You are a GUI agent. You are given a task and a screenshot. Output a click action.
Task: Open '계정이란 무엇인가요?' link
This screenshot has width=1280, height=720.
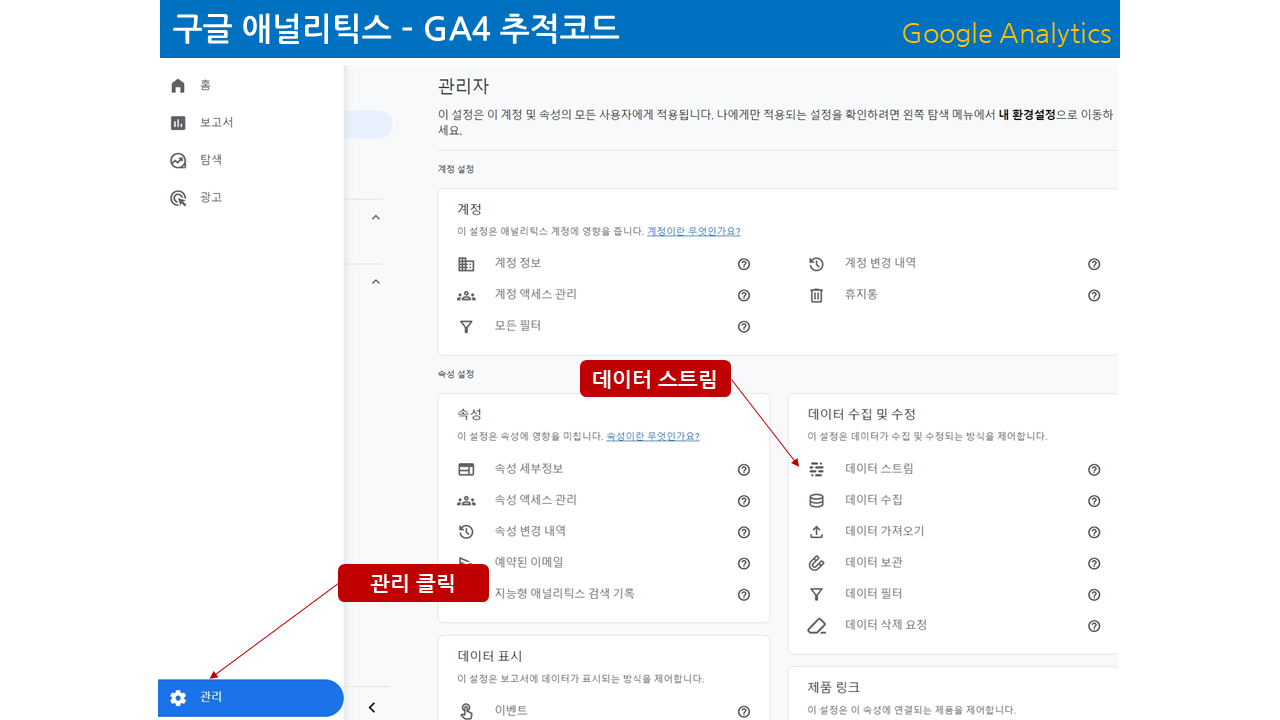pyautogui.click(x=693, y=231)
